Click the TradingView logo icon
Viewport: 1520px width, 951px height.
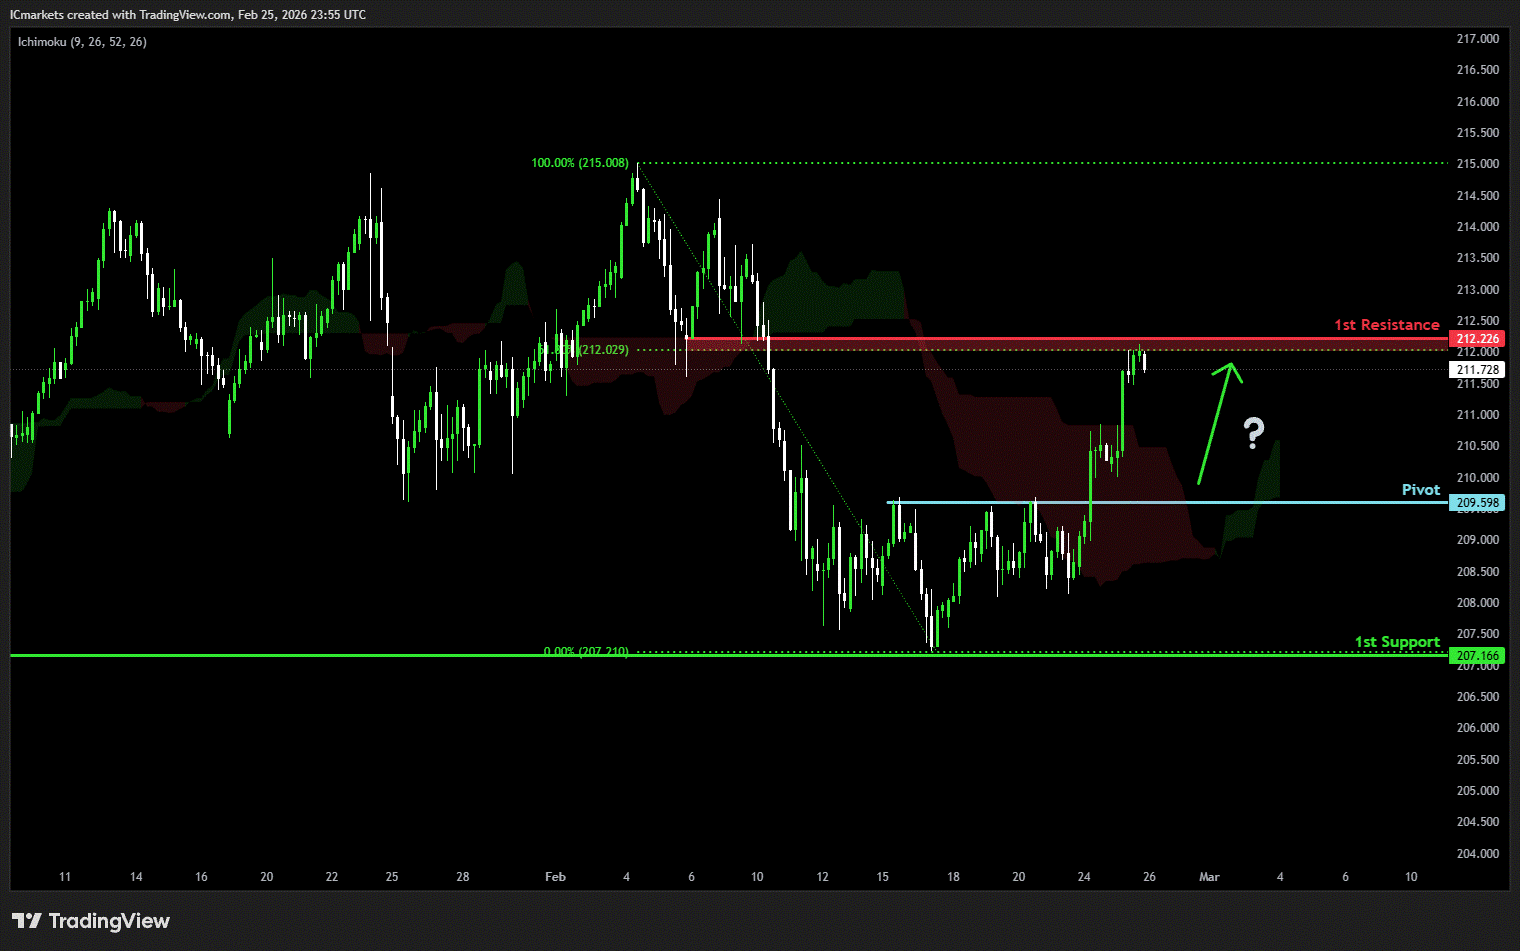(27, 921)
